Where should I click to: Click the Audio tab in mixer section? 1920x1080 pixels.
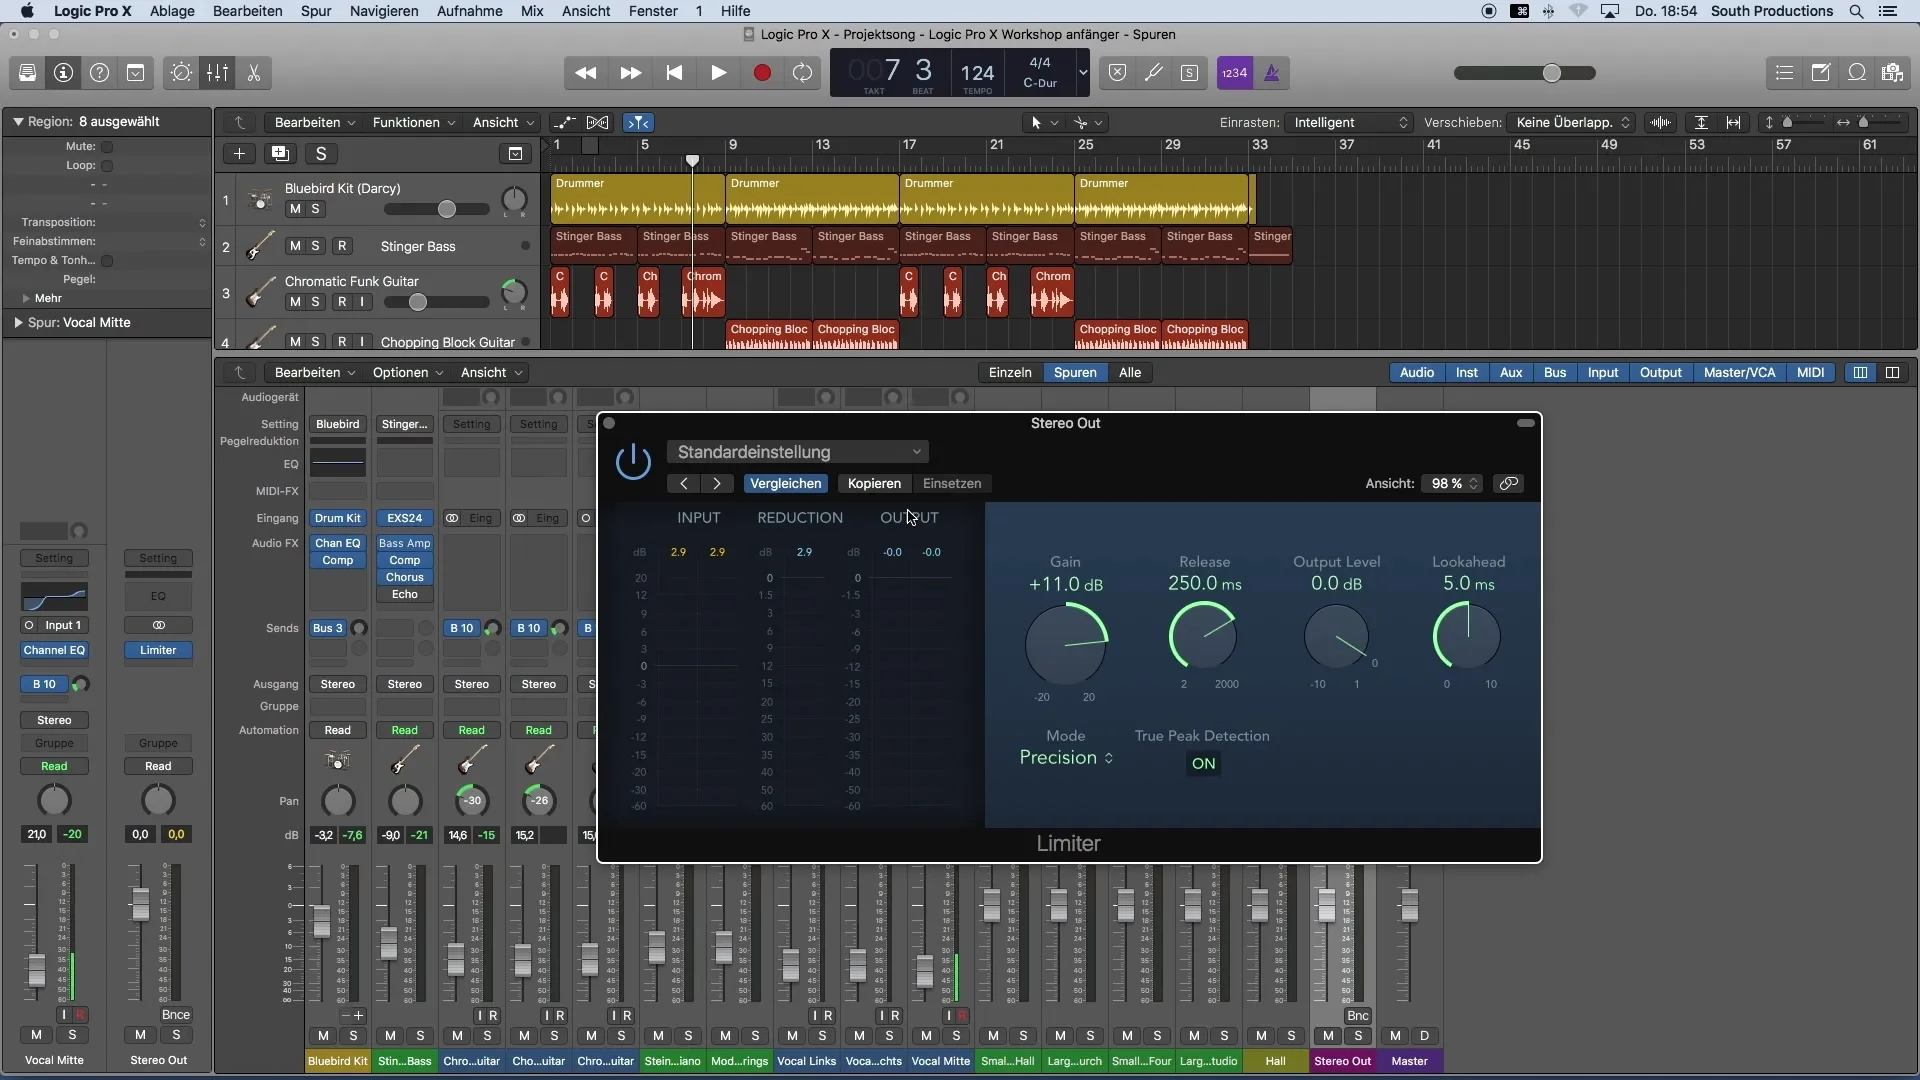1416,371
